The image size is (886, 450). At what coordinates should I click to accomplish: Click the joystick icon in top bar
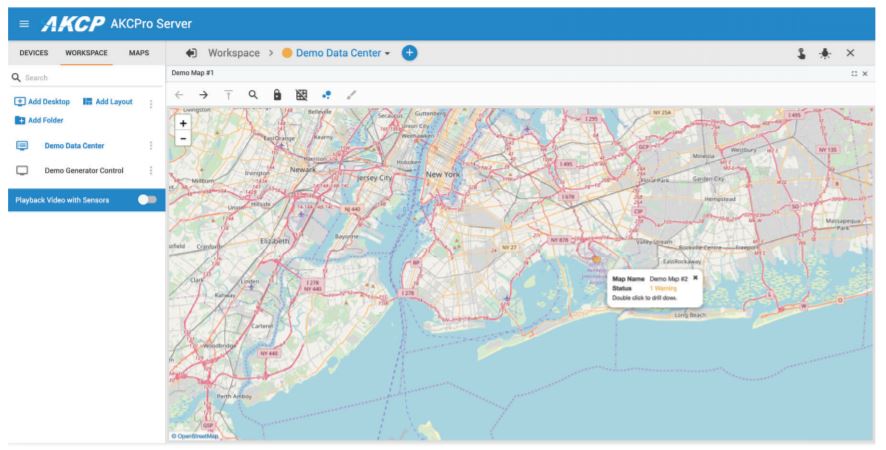(x=802, y=53)
